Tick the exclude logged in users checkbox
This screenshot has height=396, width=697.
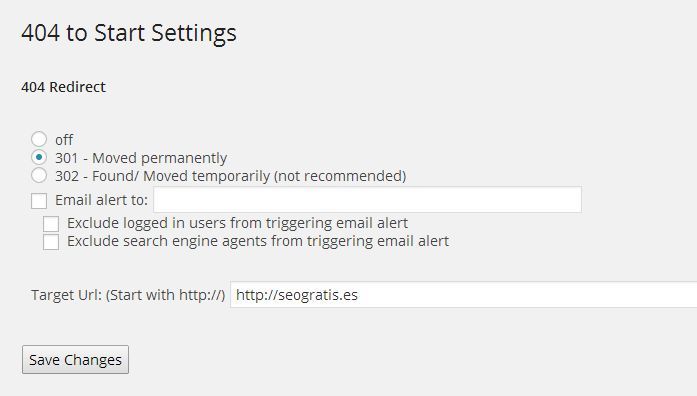point(51,224)
